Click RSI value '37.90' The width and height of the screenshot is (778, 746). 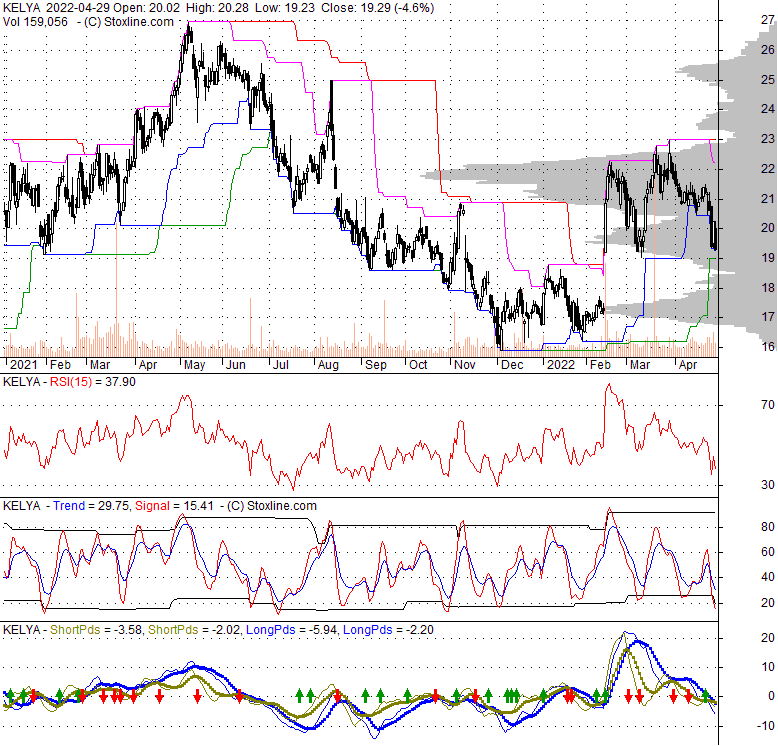(x=121, y=382)
